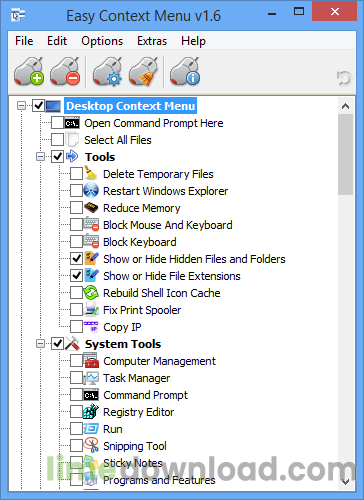The image size is (364, 500).
Task: Click the mouse with info toolbar icon
Action: pyautogui.click(x=185, y=72)
